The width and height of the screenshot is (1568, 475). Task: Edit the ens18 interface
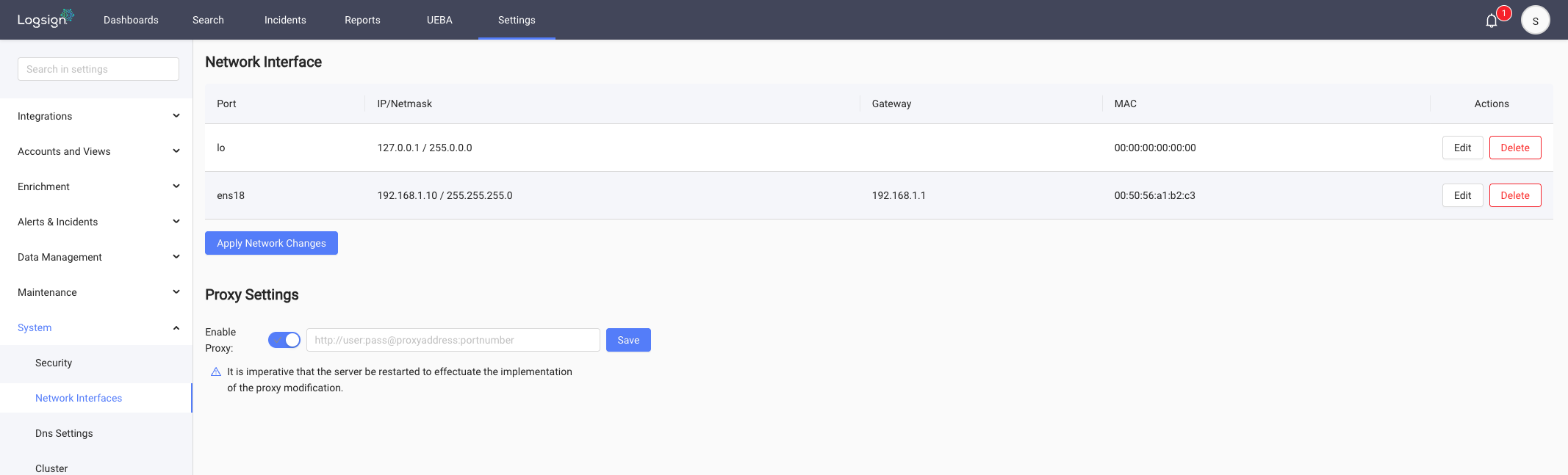coord(1462,195)
